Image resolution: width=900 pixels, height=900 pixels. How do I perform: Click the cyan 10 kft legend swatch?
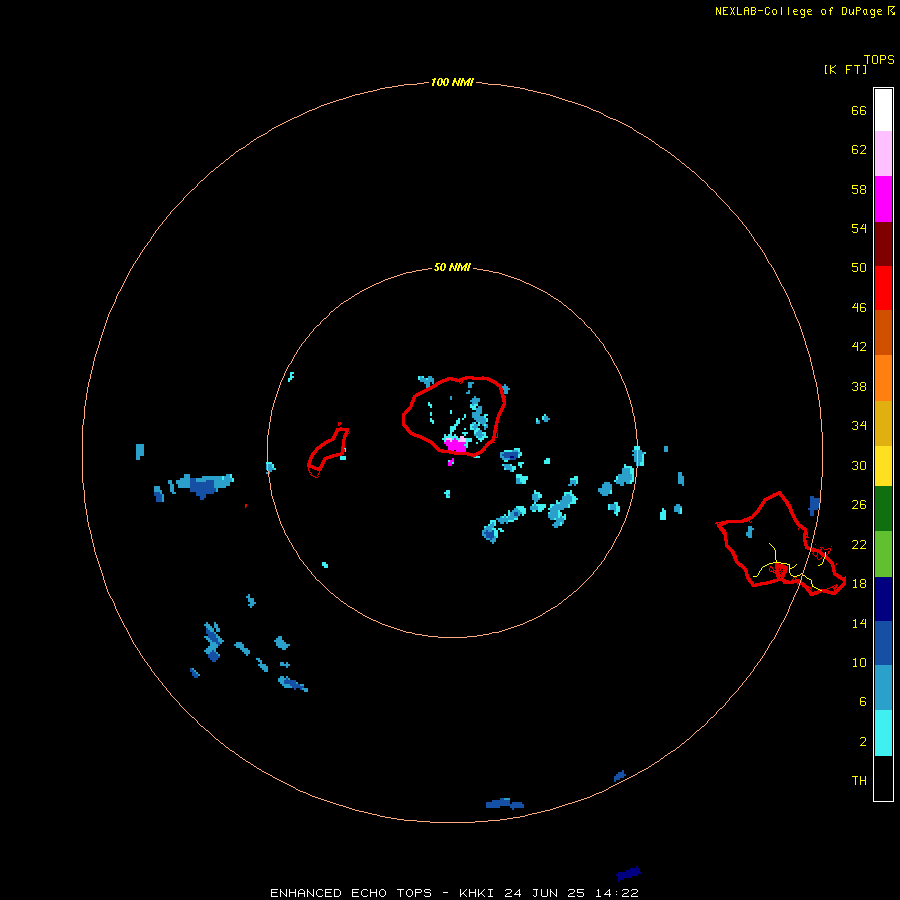[x=883, y=733]
